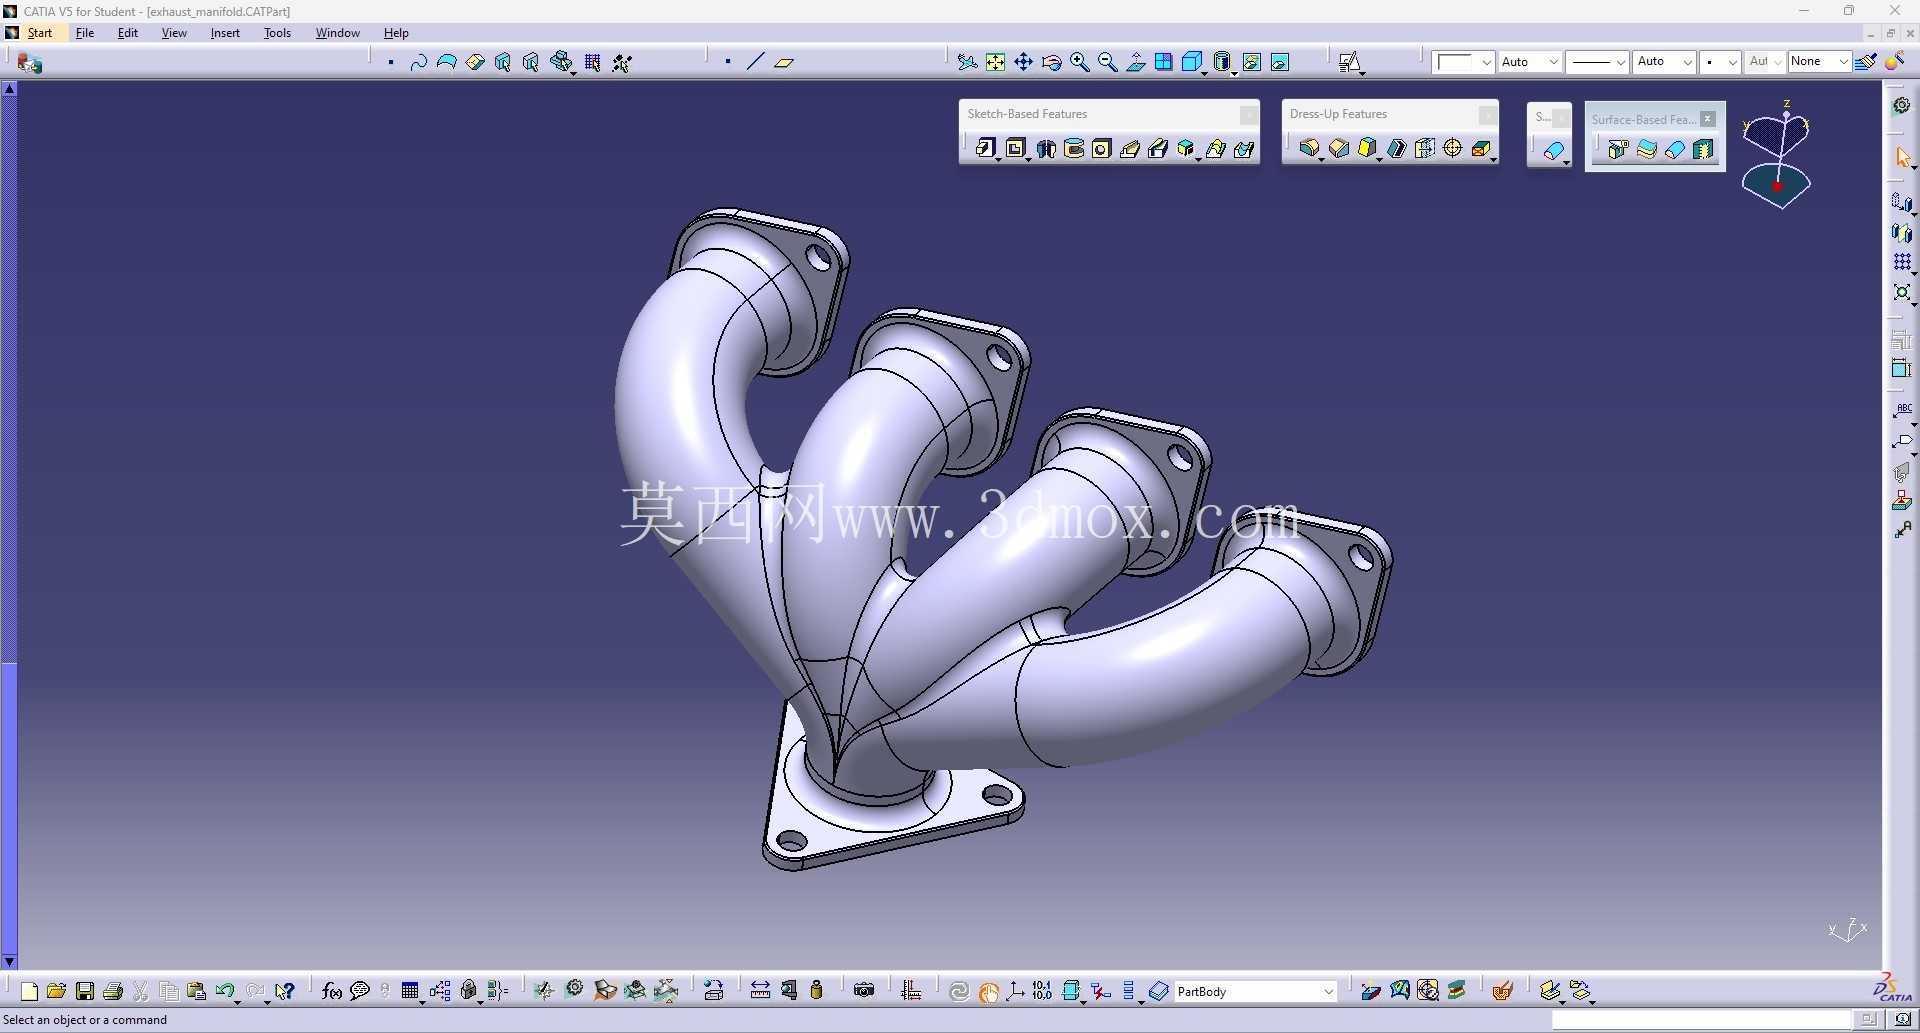
Task: Activate the Rotate view tool
Action: (1051, 62)
